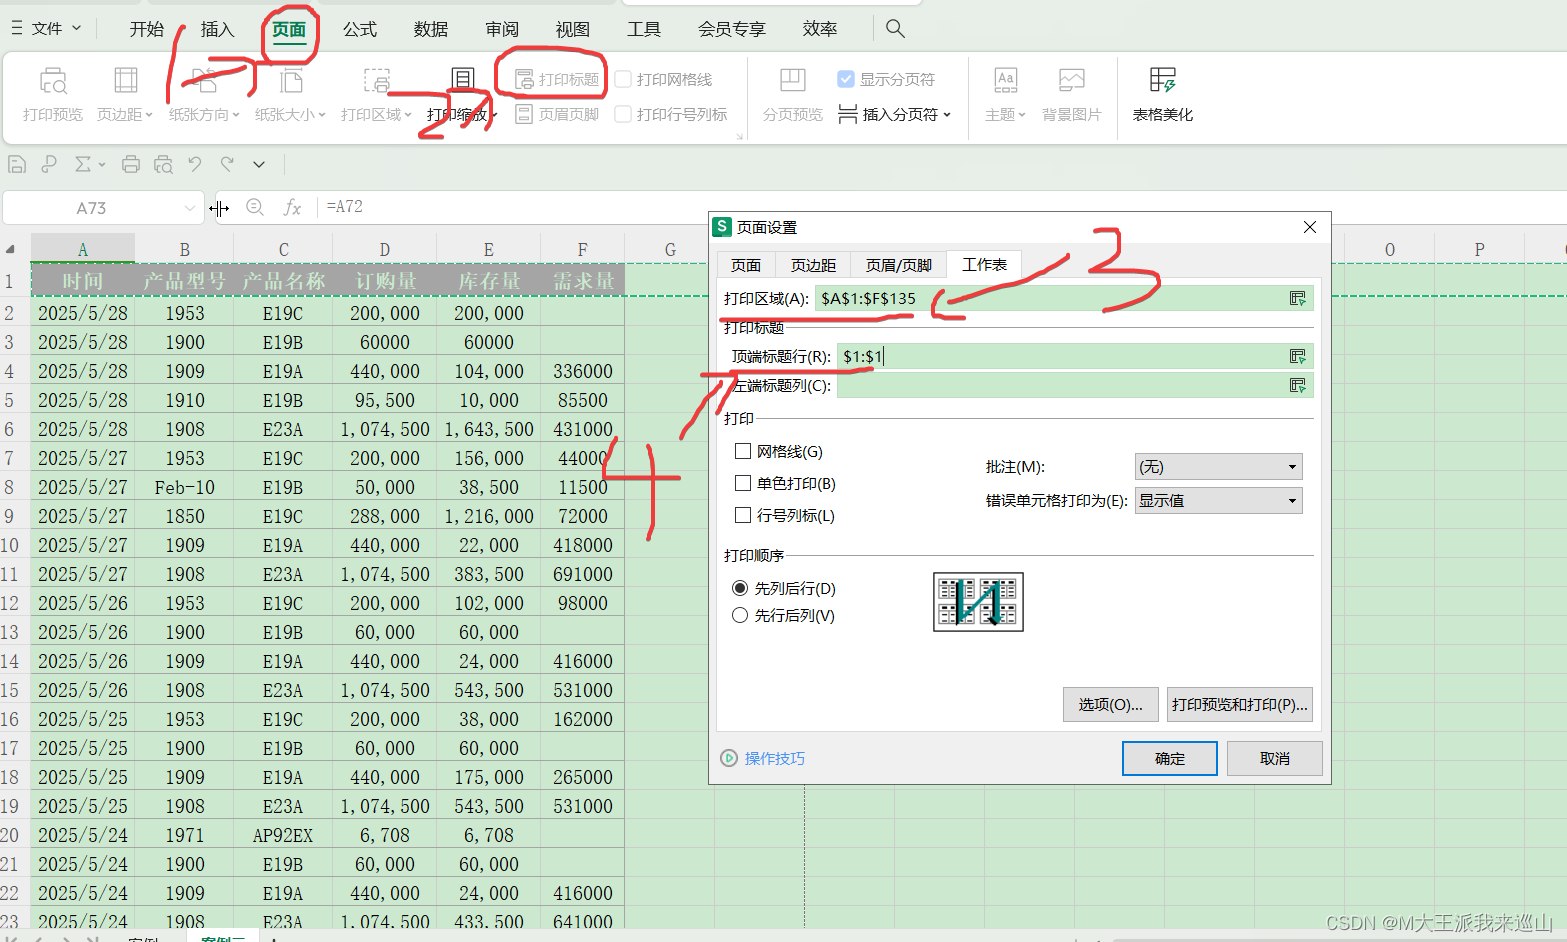The image size is (1567, 942).
Task: Toggle Print Headings (打印行号列标) ribbon checkbox
Action: (623, 114)
